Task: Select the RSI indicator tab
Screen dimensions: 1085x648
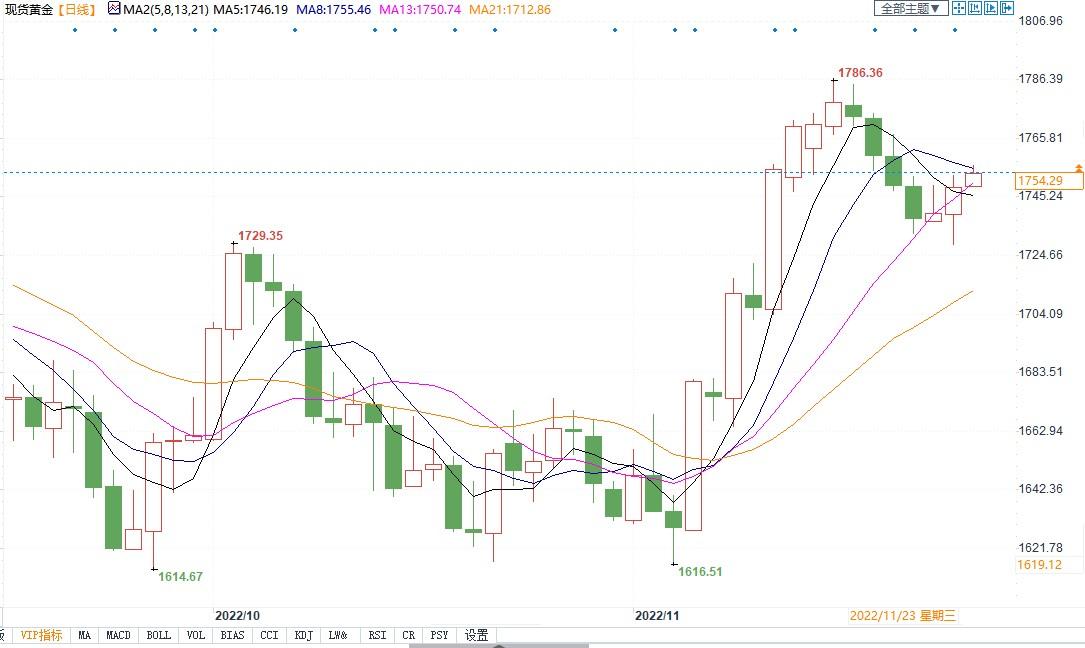Action: coord(377,635)
